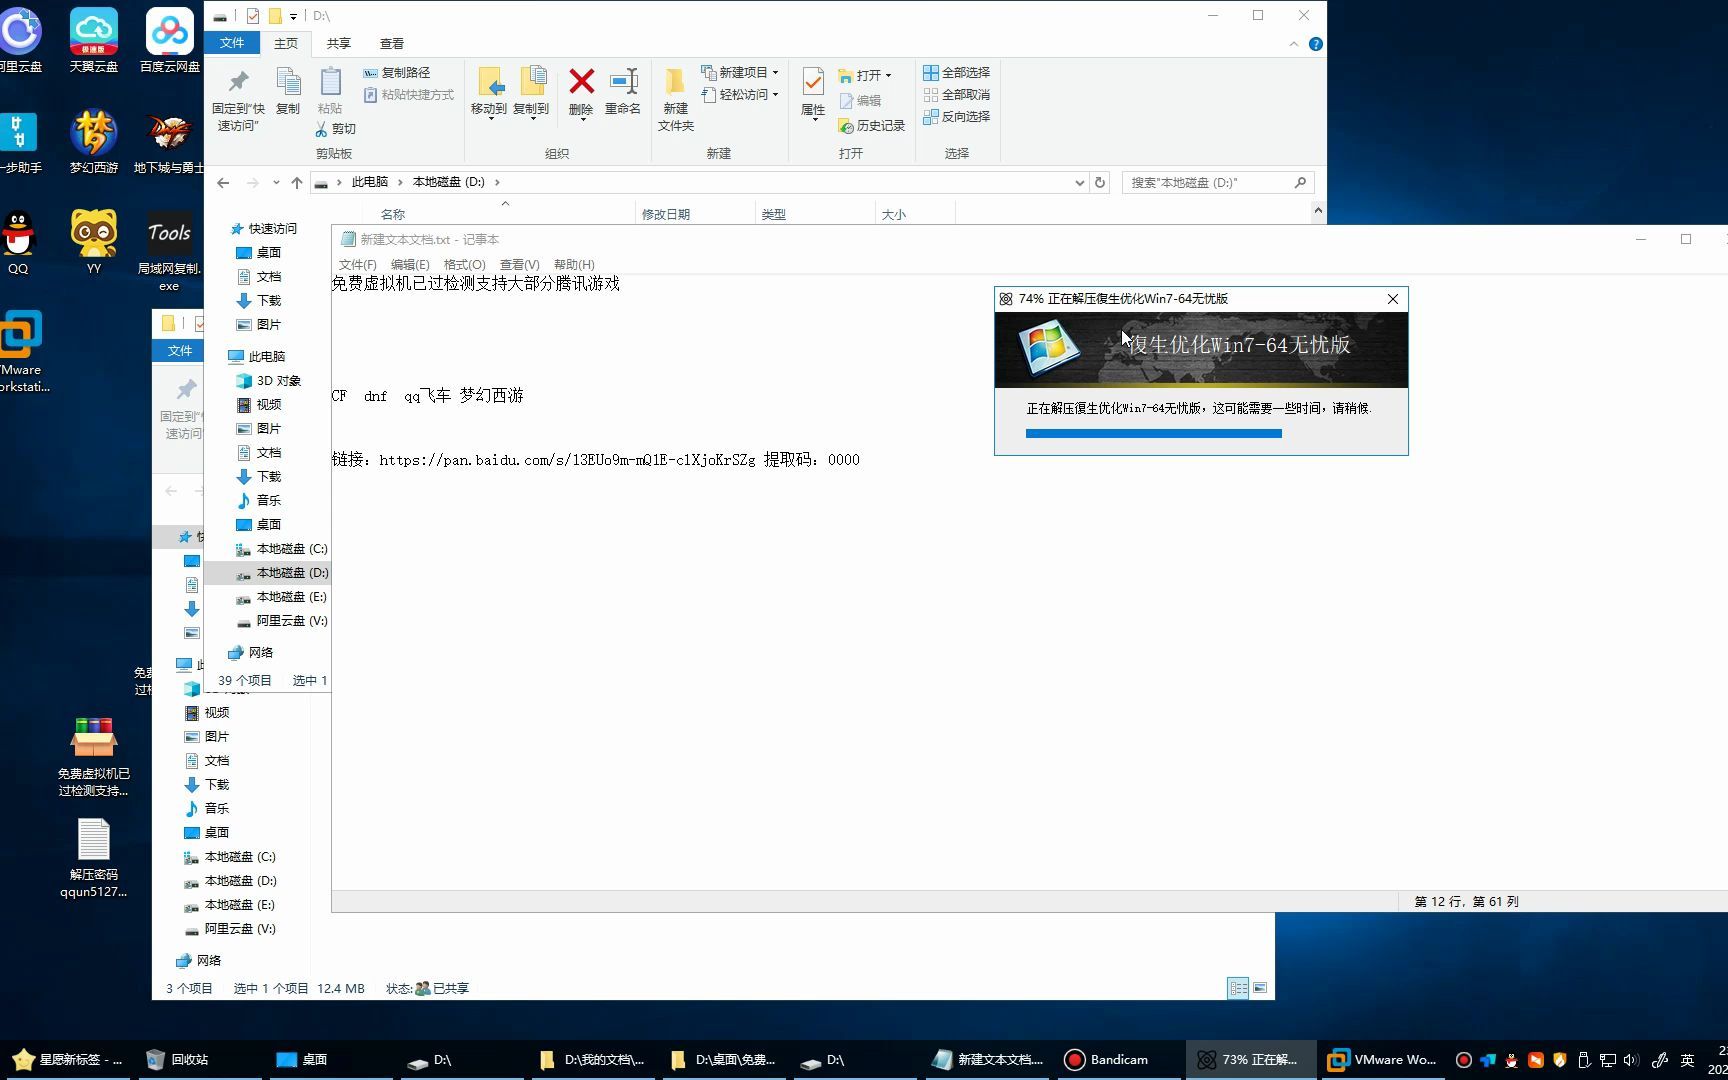This screenshot has height=1080, width=1728.
Task: Select 本地磁盘 (E:) in front Explorer tree
Action: point(281,596)
